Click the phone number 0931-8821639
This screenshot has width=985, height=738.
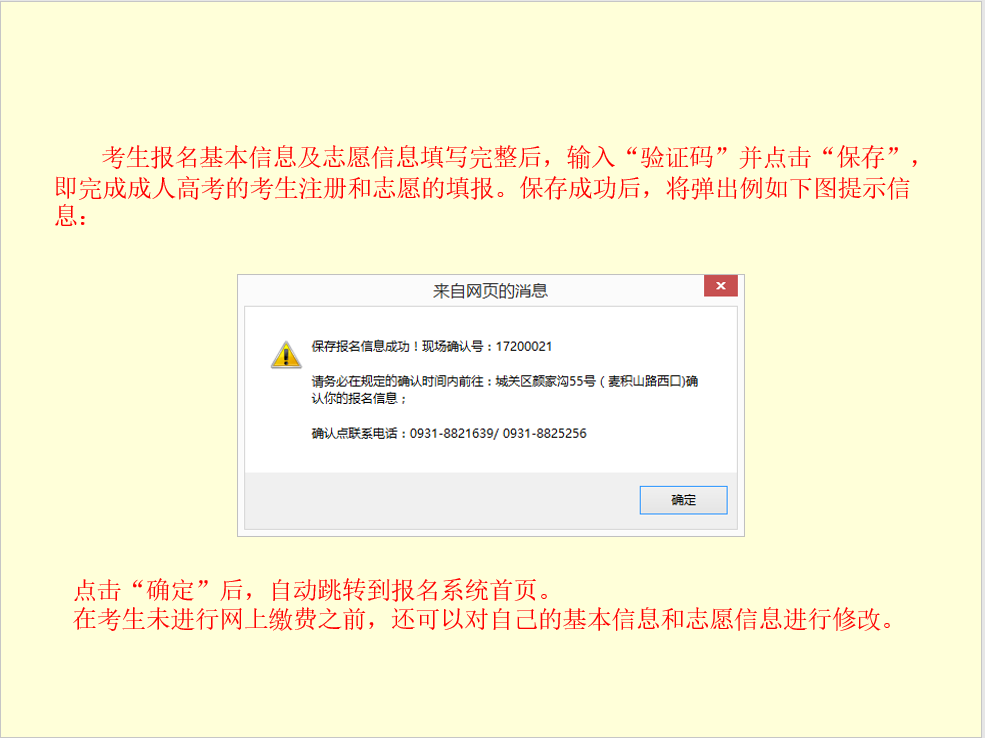pyautogui.click(x=452, y=433)
